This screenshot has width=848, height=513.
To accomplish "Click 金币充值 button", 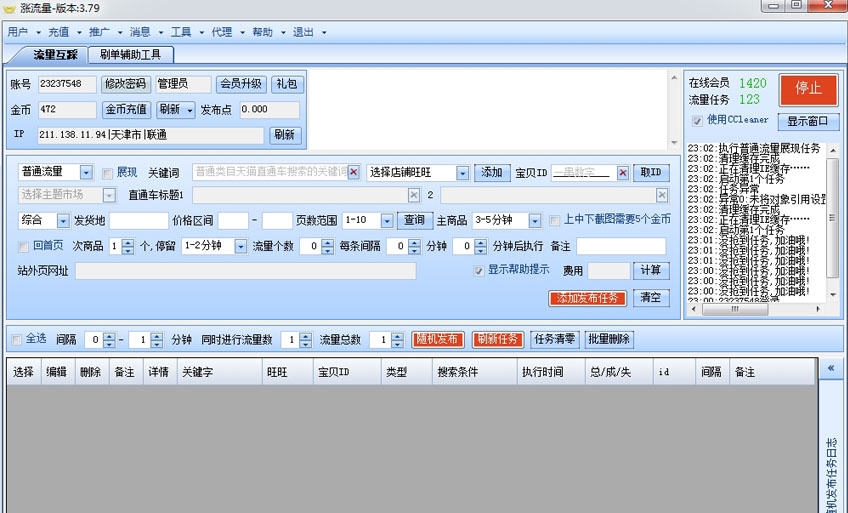I will (126, 110).
